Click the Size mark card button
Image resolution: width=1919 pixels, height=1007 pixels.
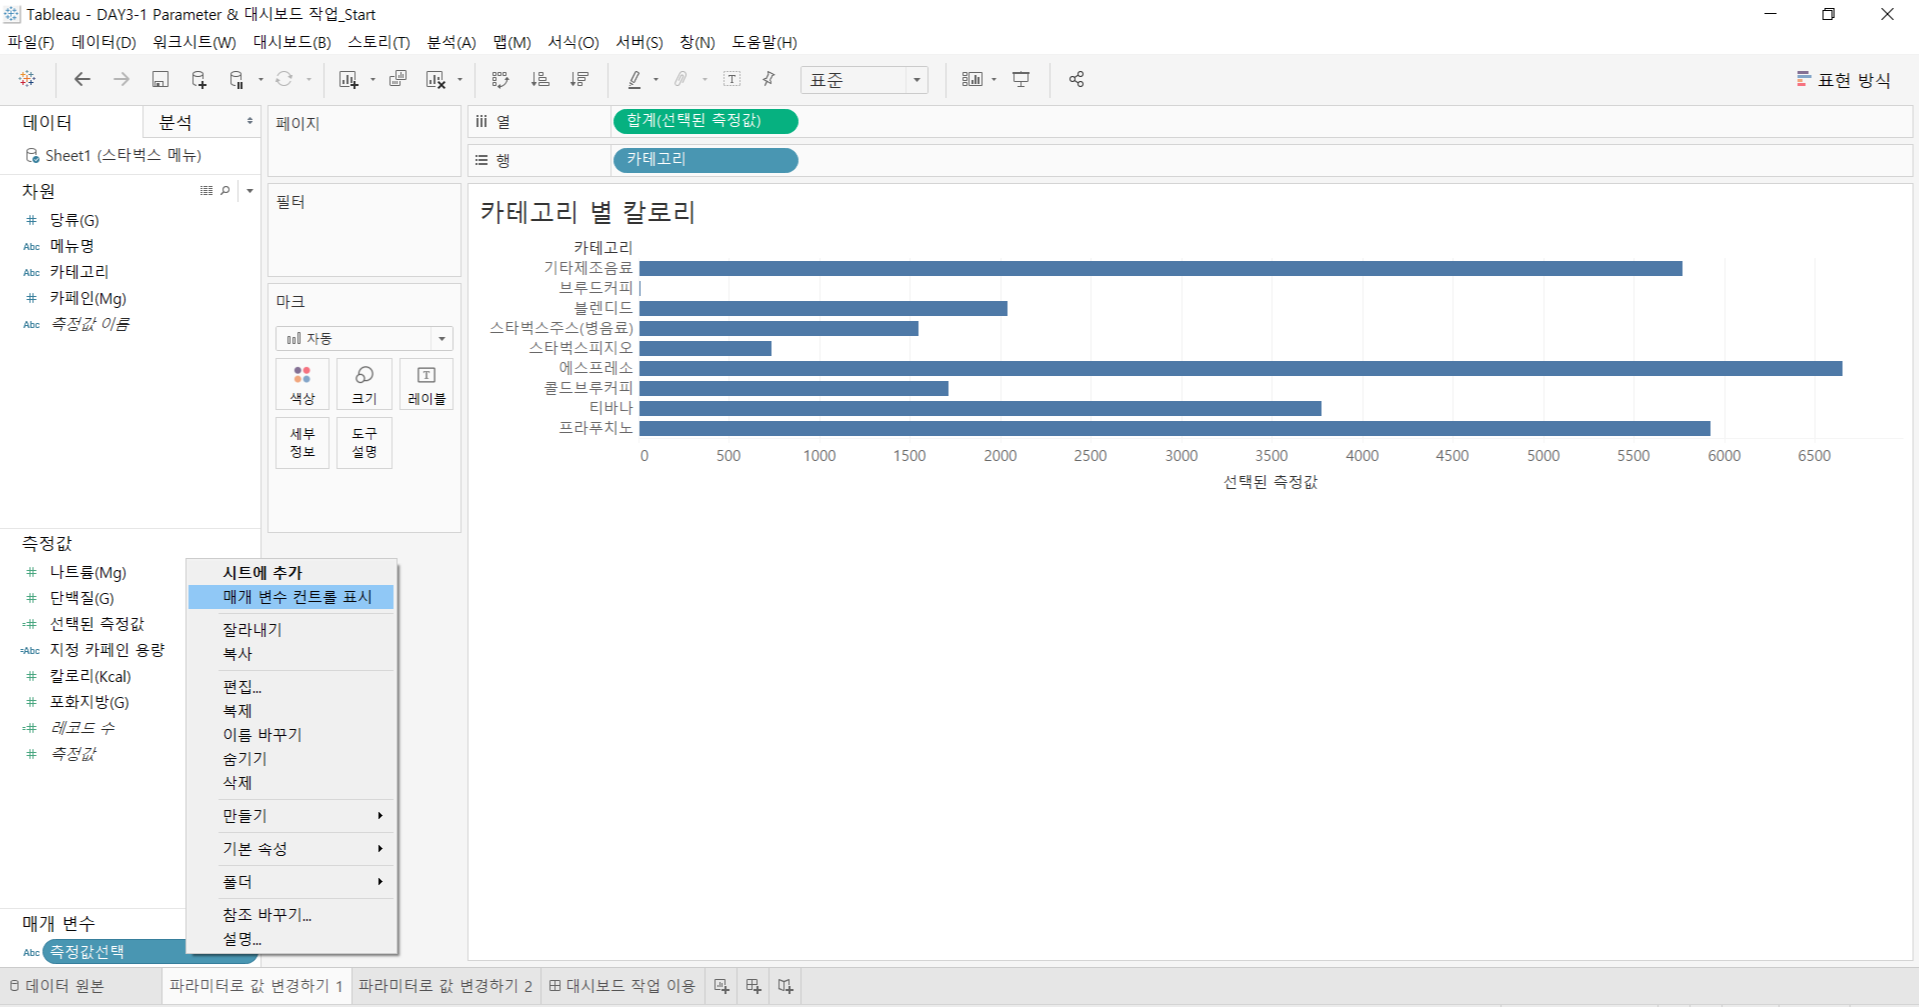click(364, 385)
